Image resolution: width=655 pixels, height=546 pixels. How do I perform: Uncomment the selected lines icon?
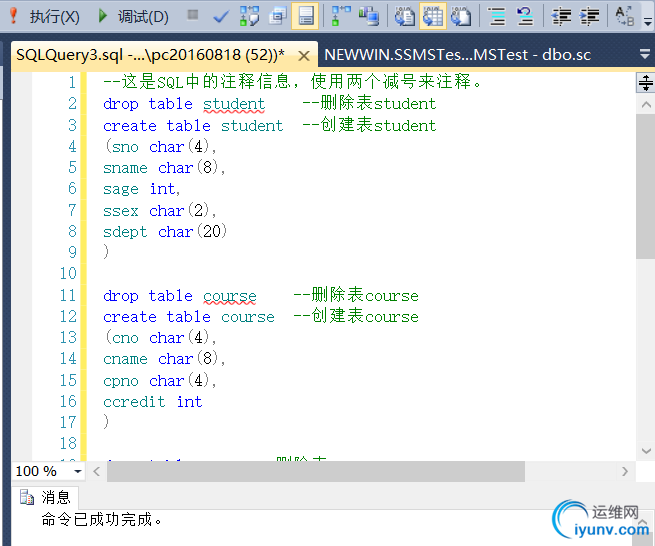[x=525, y=16]
